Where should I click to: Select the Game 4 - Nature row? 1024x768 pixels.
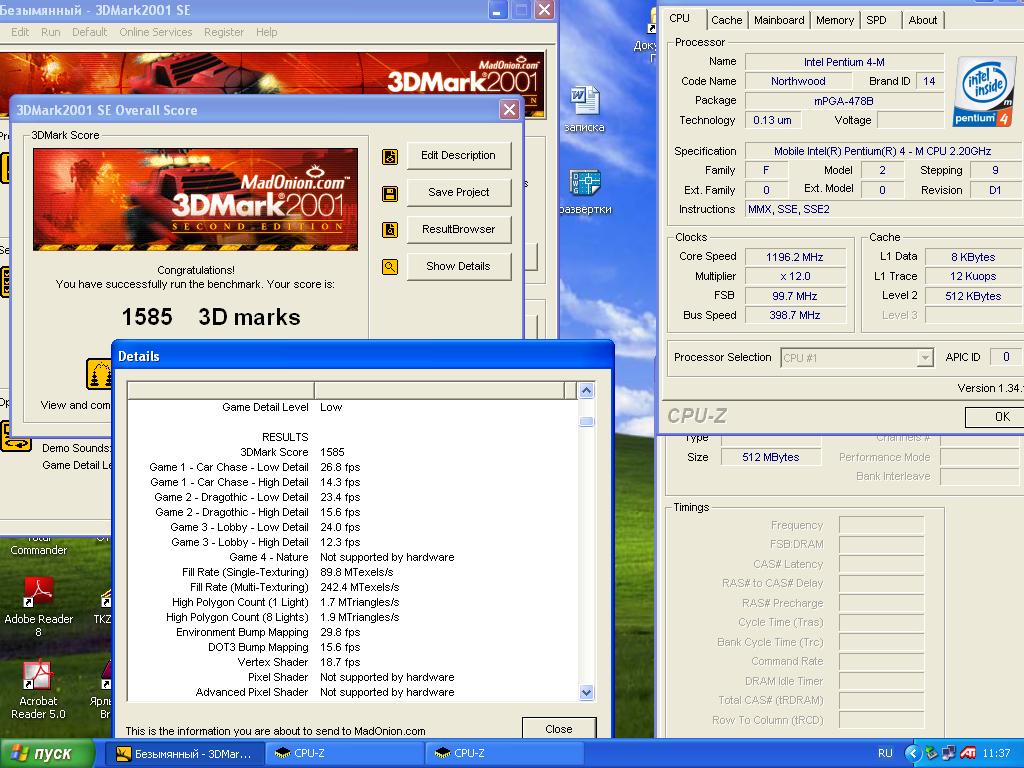(x=353, y=557)
